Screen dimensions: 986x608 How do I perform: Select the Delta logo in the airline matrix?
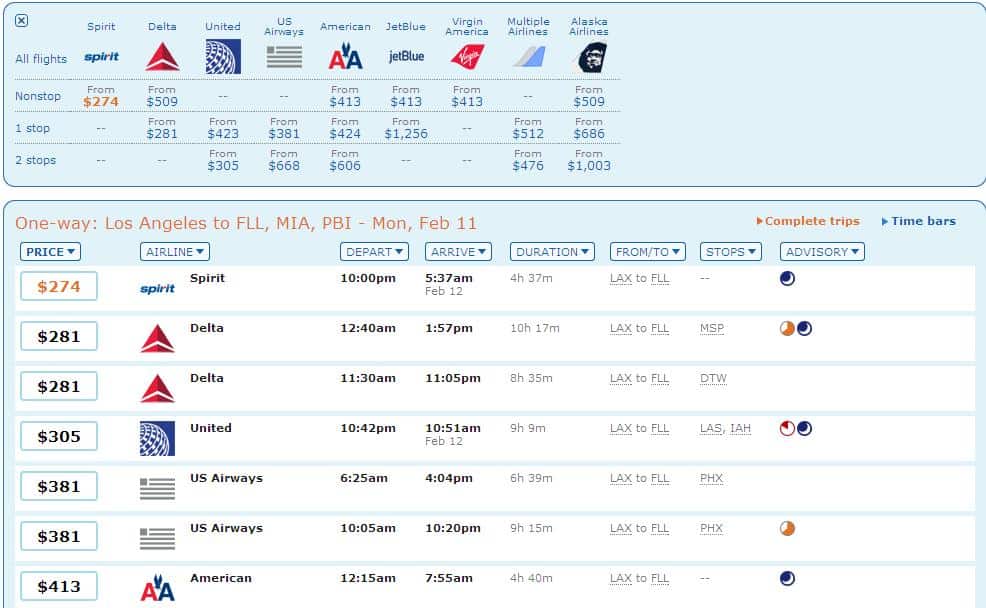(162, 57)
